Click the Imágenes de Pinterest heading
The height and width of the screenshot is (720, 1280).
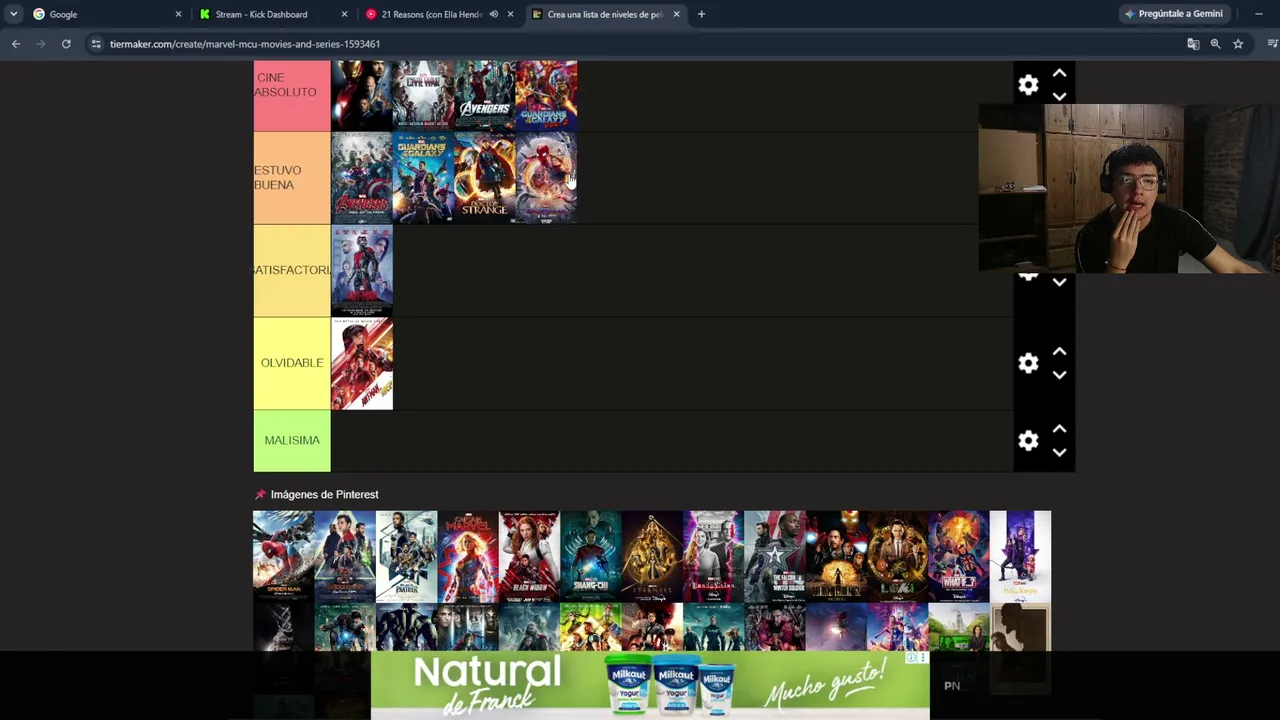click(x=324, y=495)
